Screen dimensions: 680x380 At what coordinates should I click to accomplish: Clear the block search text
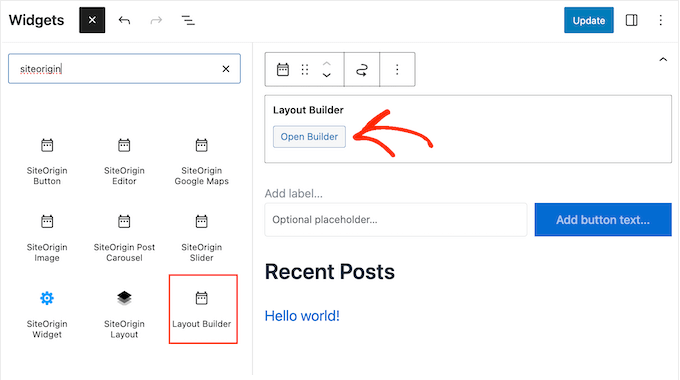(226, 69)
